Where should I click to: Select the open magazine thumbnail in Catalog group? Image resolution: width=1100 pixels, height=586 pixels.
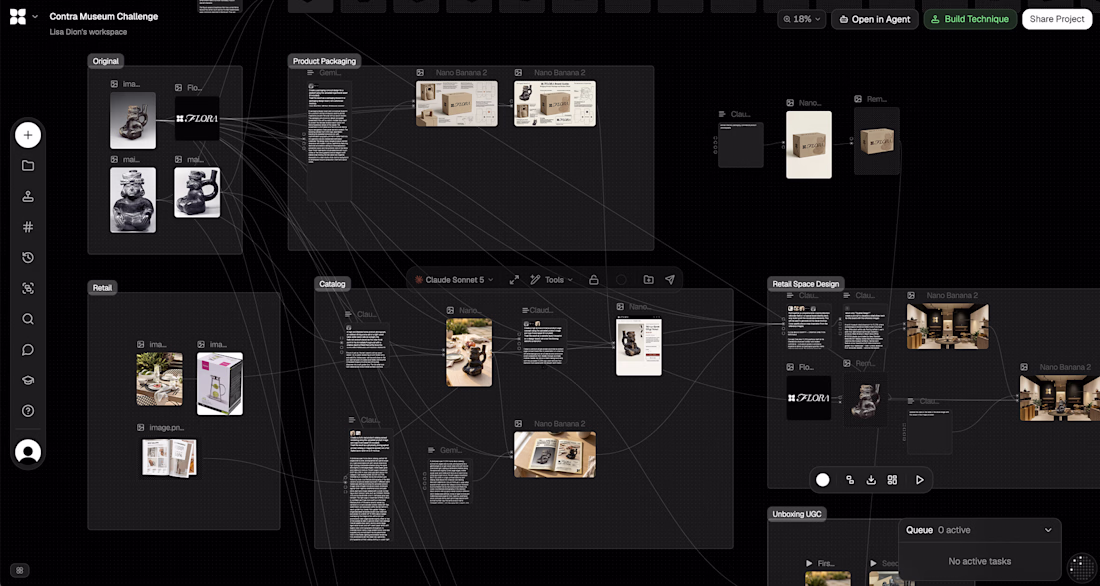click(x=555, y=455)
